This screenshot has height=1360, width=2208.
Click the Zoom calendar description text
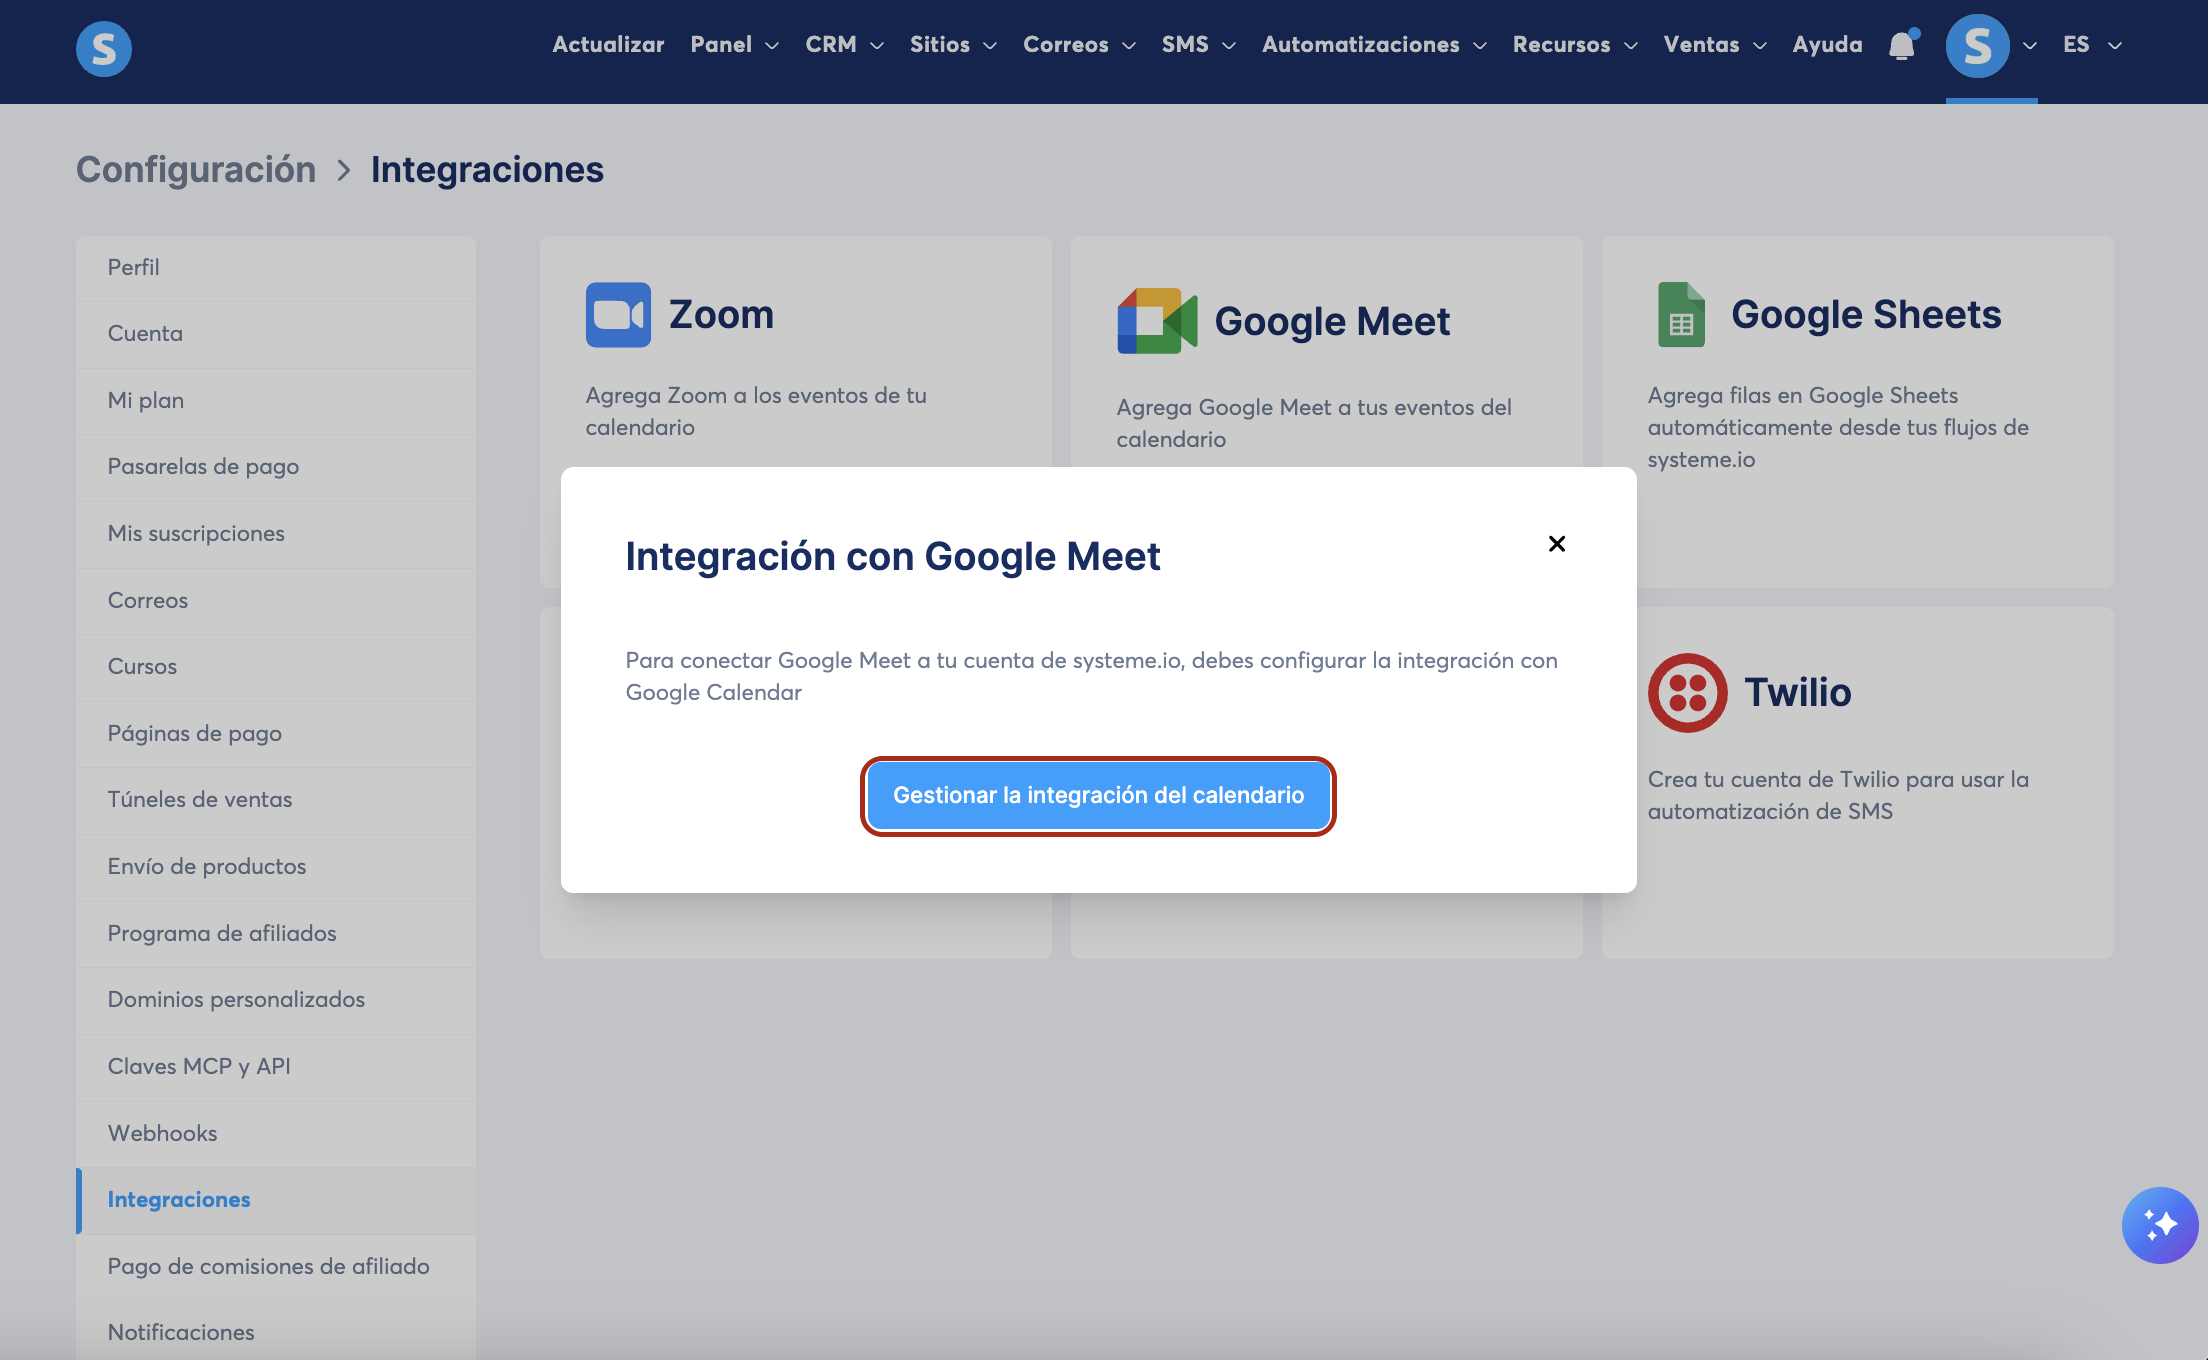[756, 412]
